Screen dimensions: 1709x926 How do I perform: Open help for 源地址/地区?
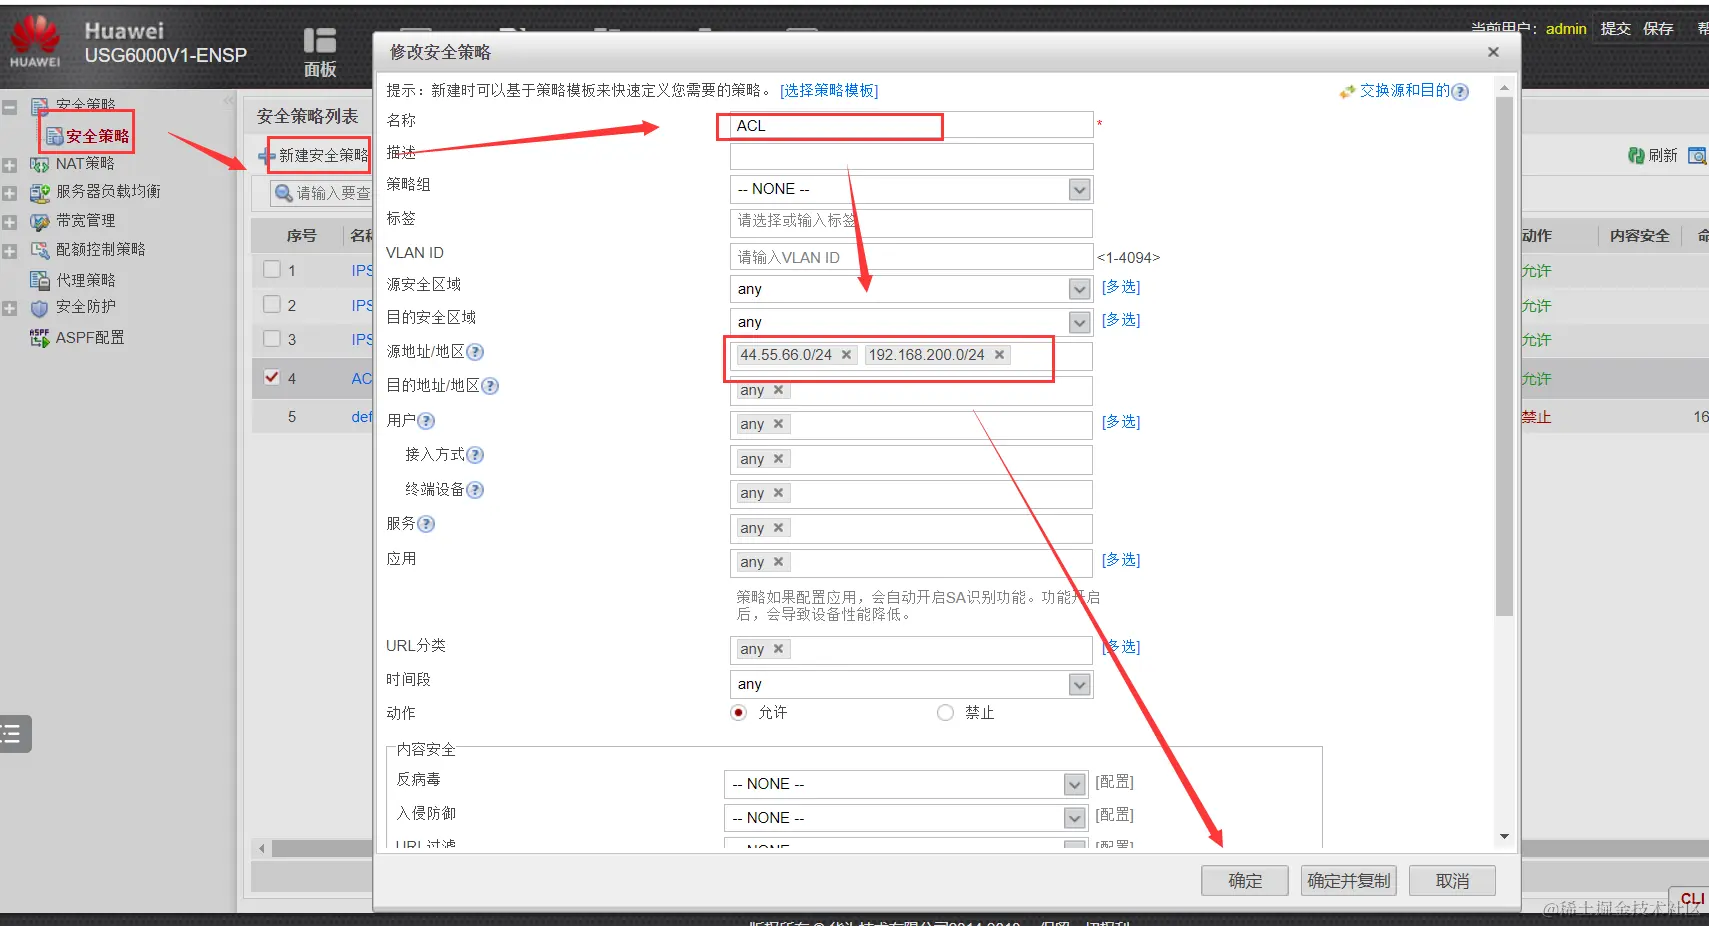(475, 352)
